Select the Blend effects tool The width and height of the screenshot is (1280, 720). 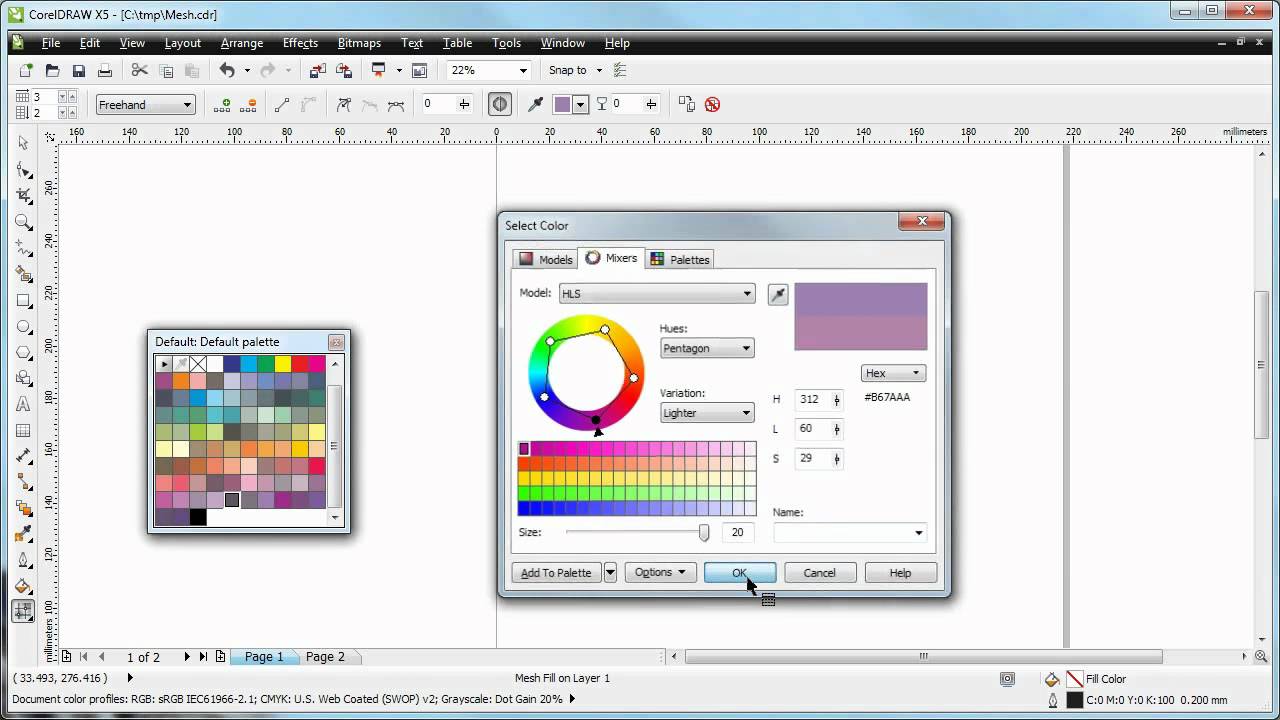click(x=23, y=508)
